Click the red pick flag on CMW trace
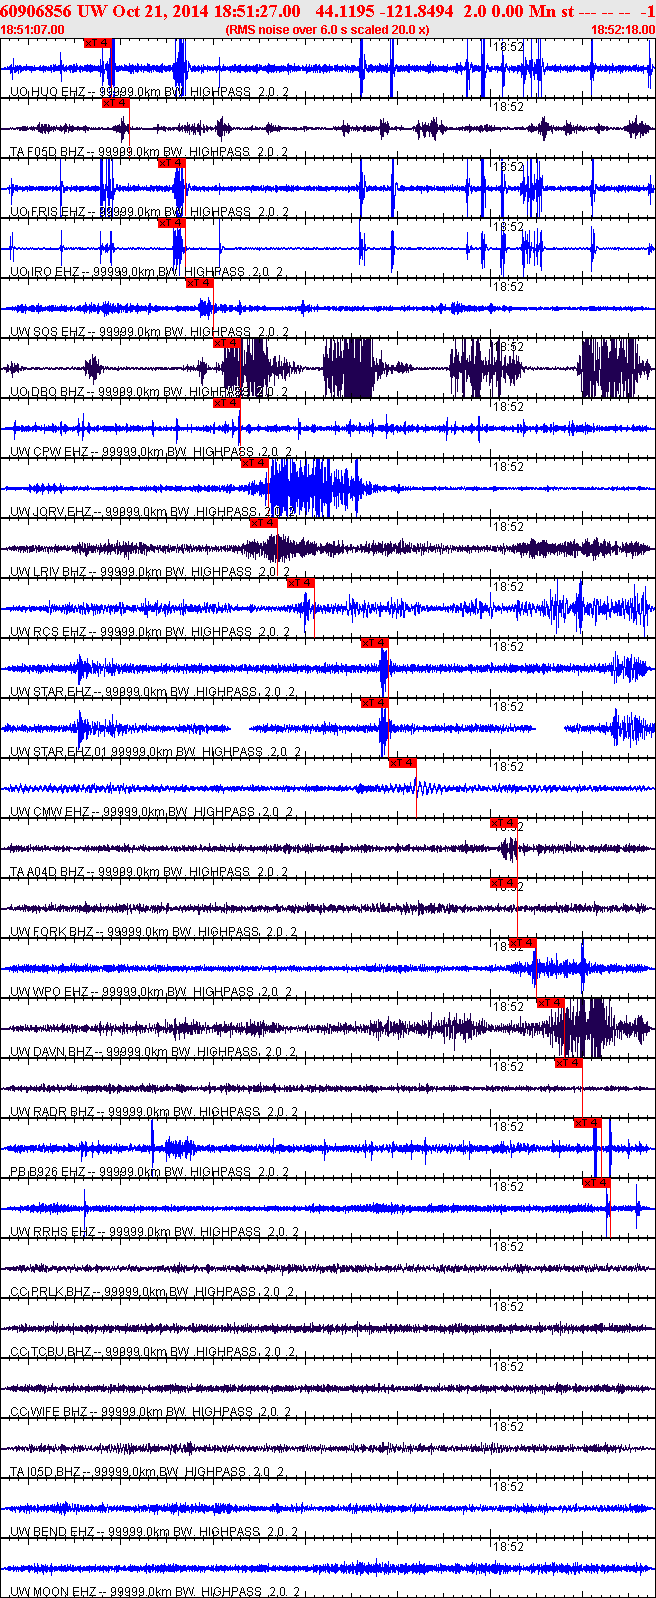Screen dimensions: 656x1598 coord(402,763)
